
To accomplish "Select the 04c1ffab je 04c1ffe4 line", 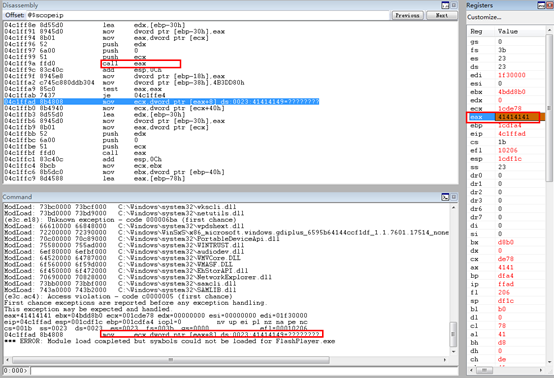I will [x=85, y=95].
